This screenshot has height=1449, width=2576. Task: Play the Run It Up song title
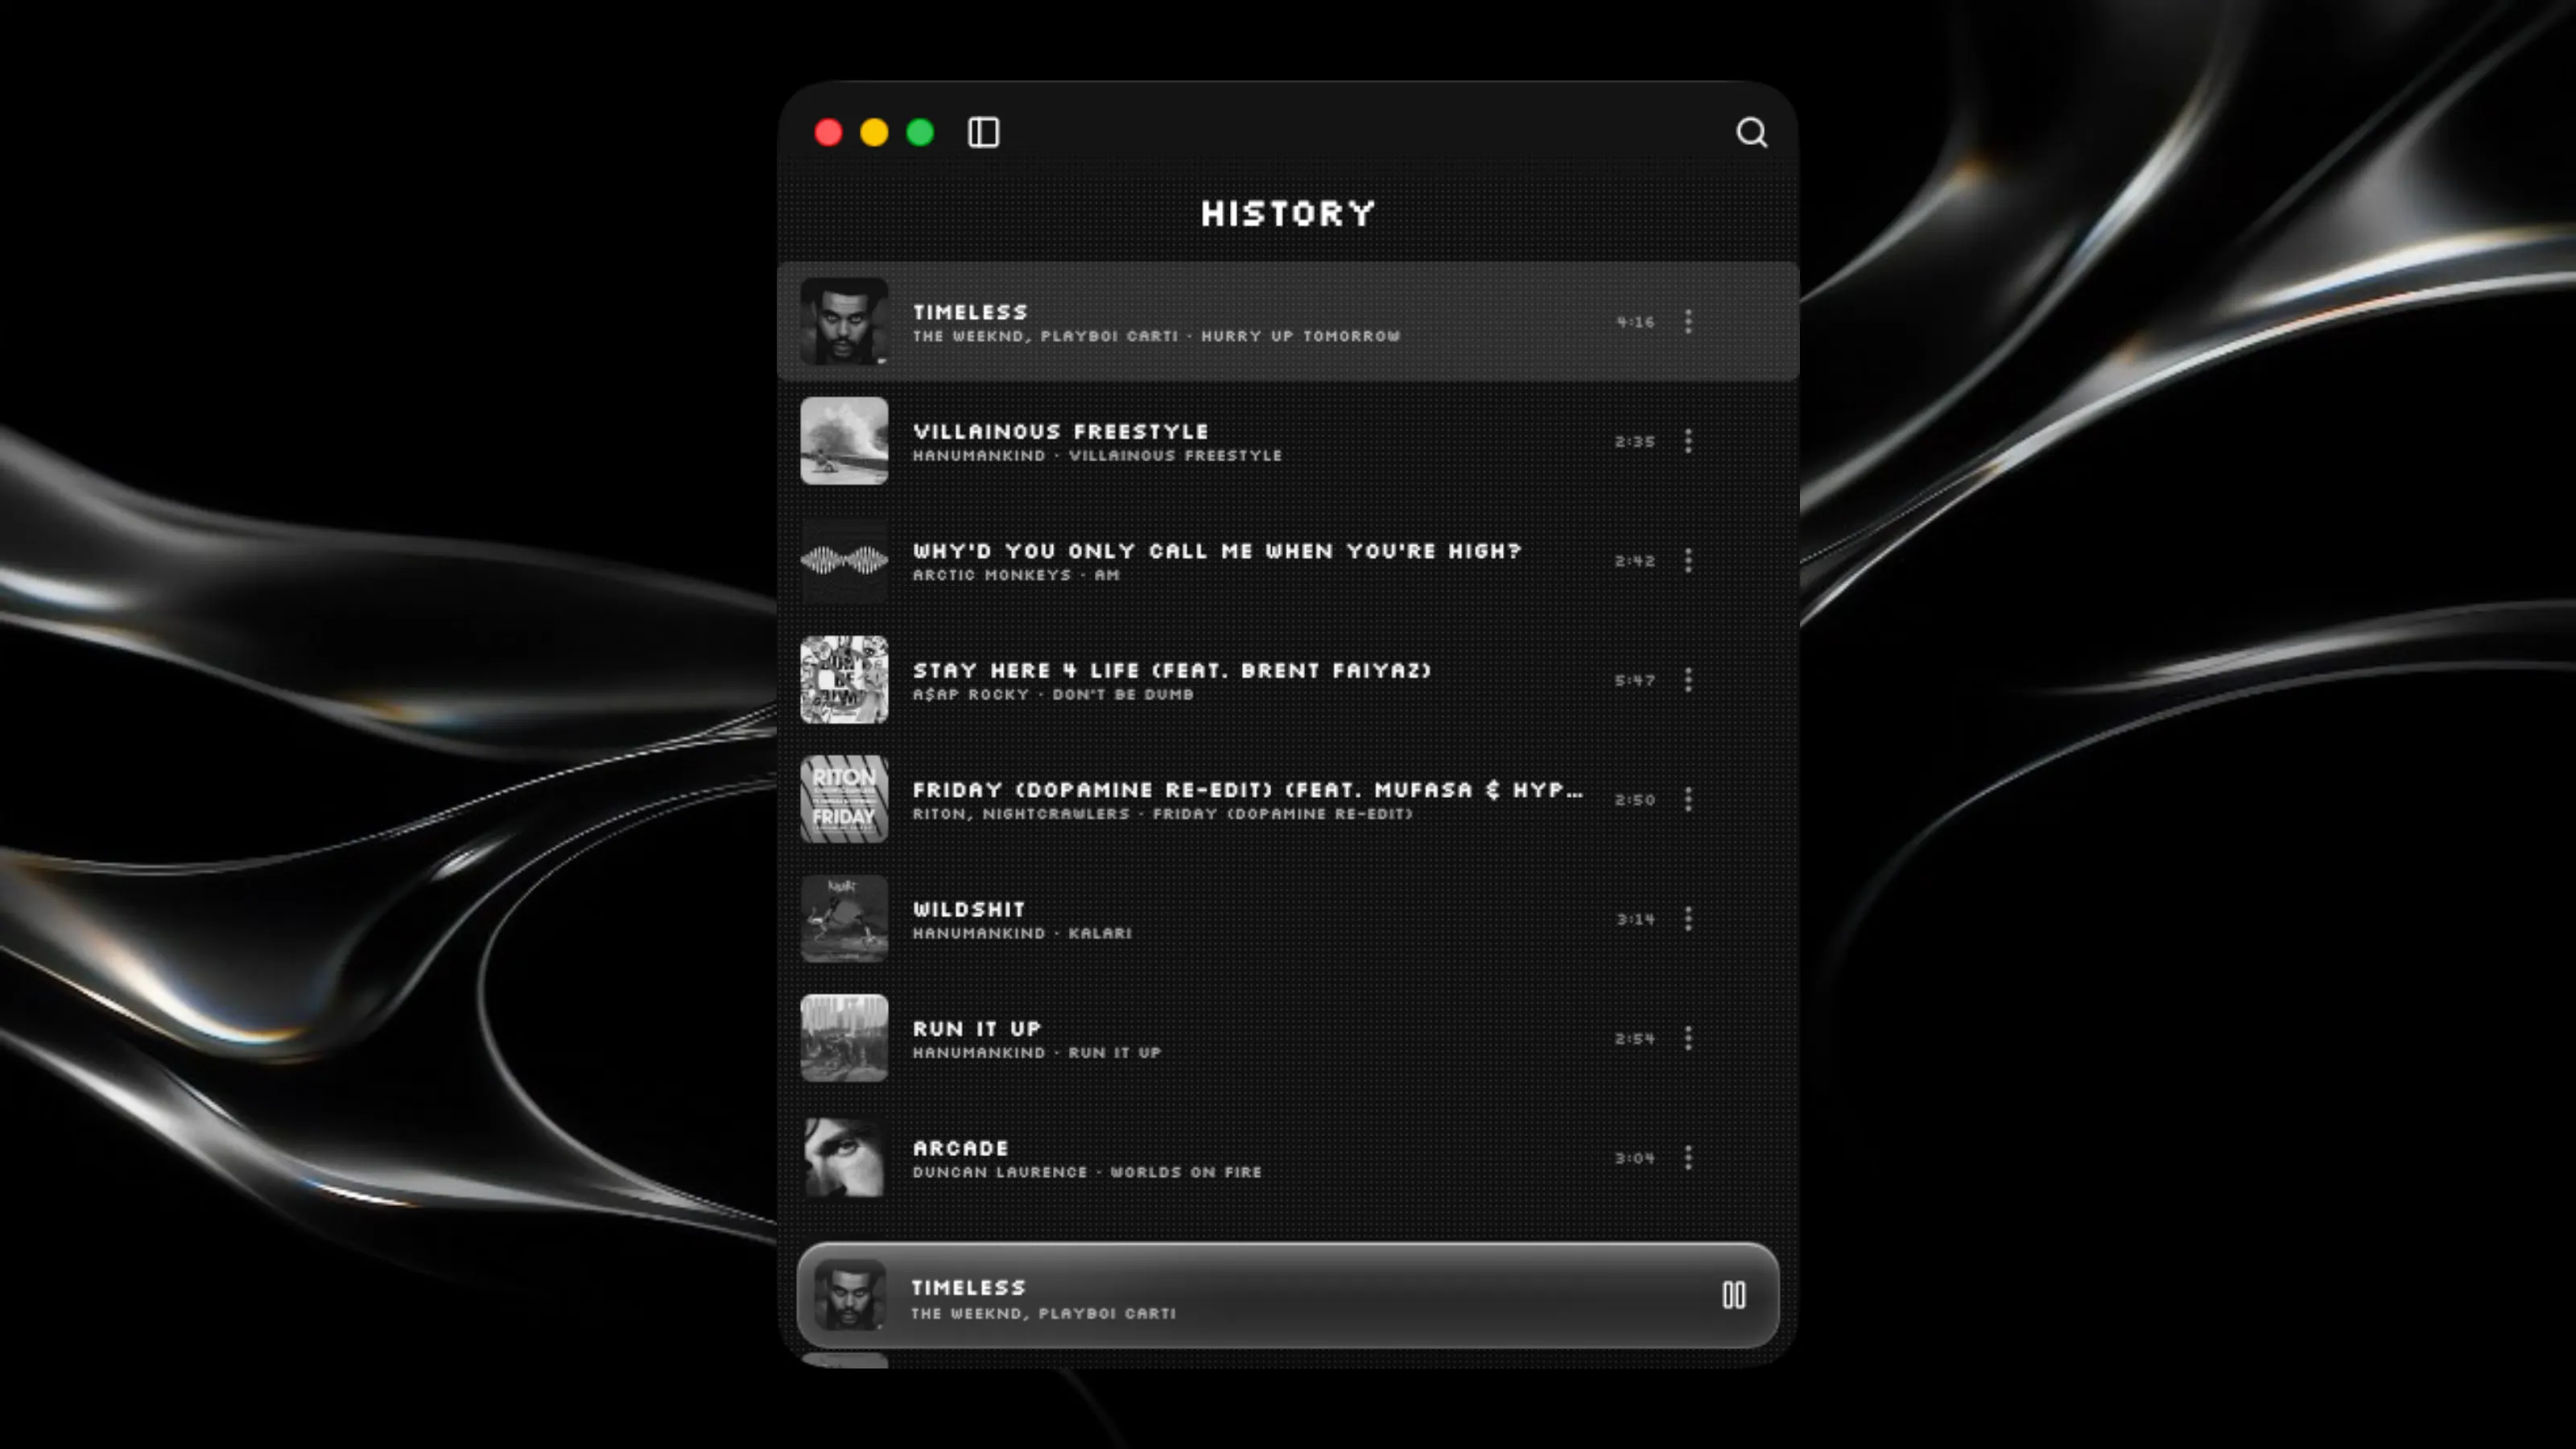tap(977, 1029)
